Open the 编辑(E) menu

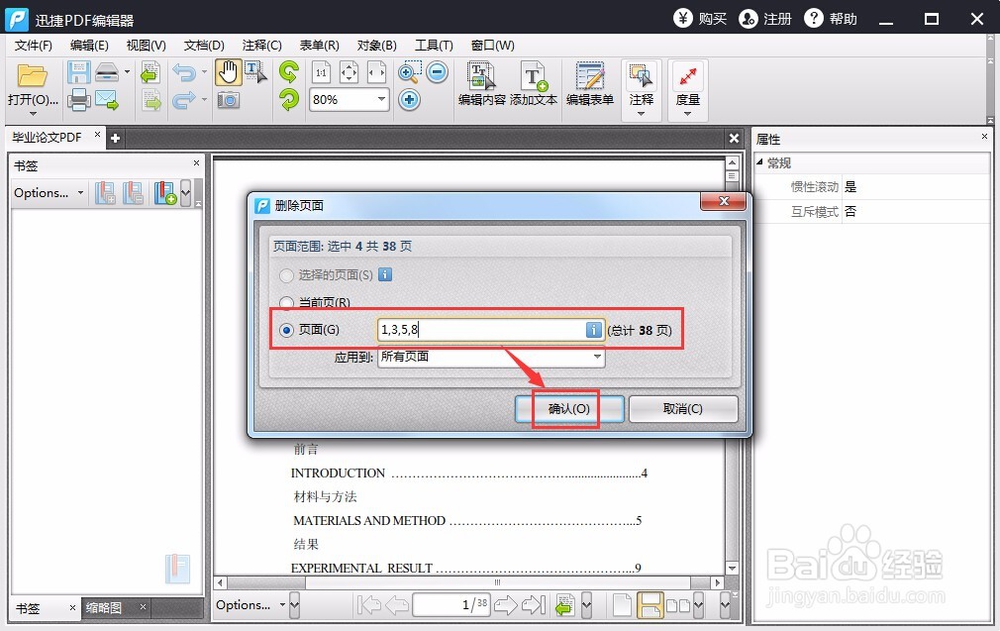[89, 45]
